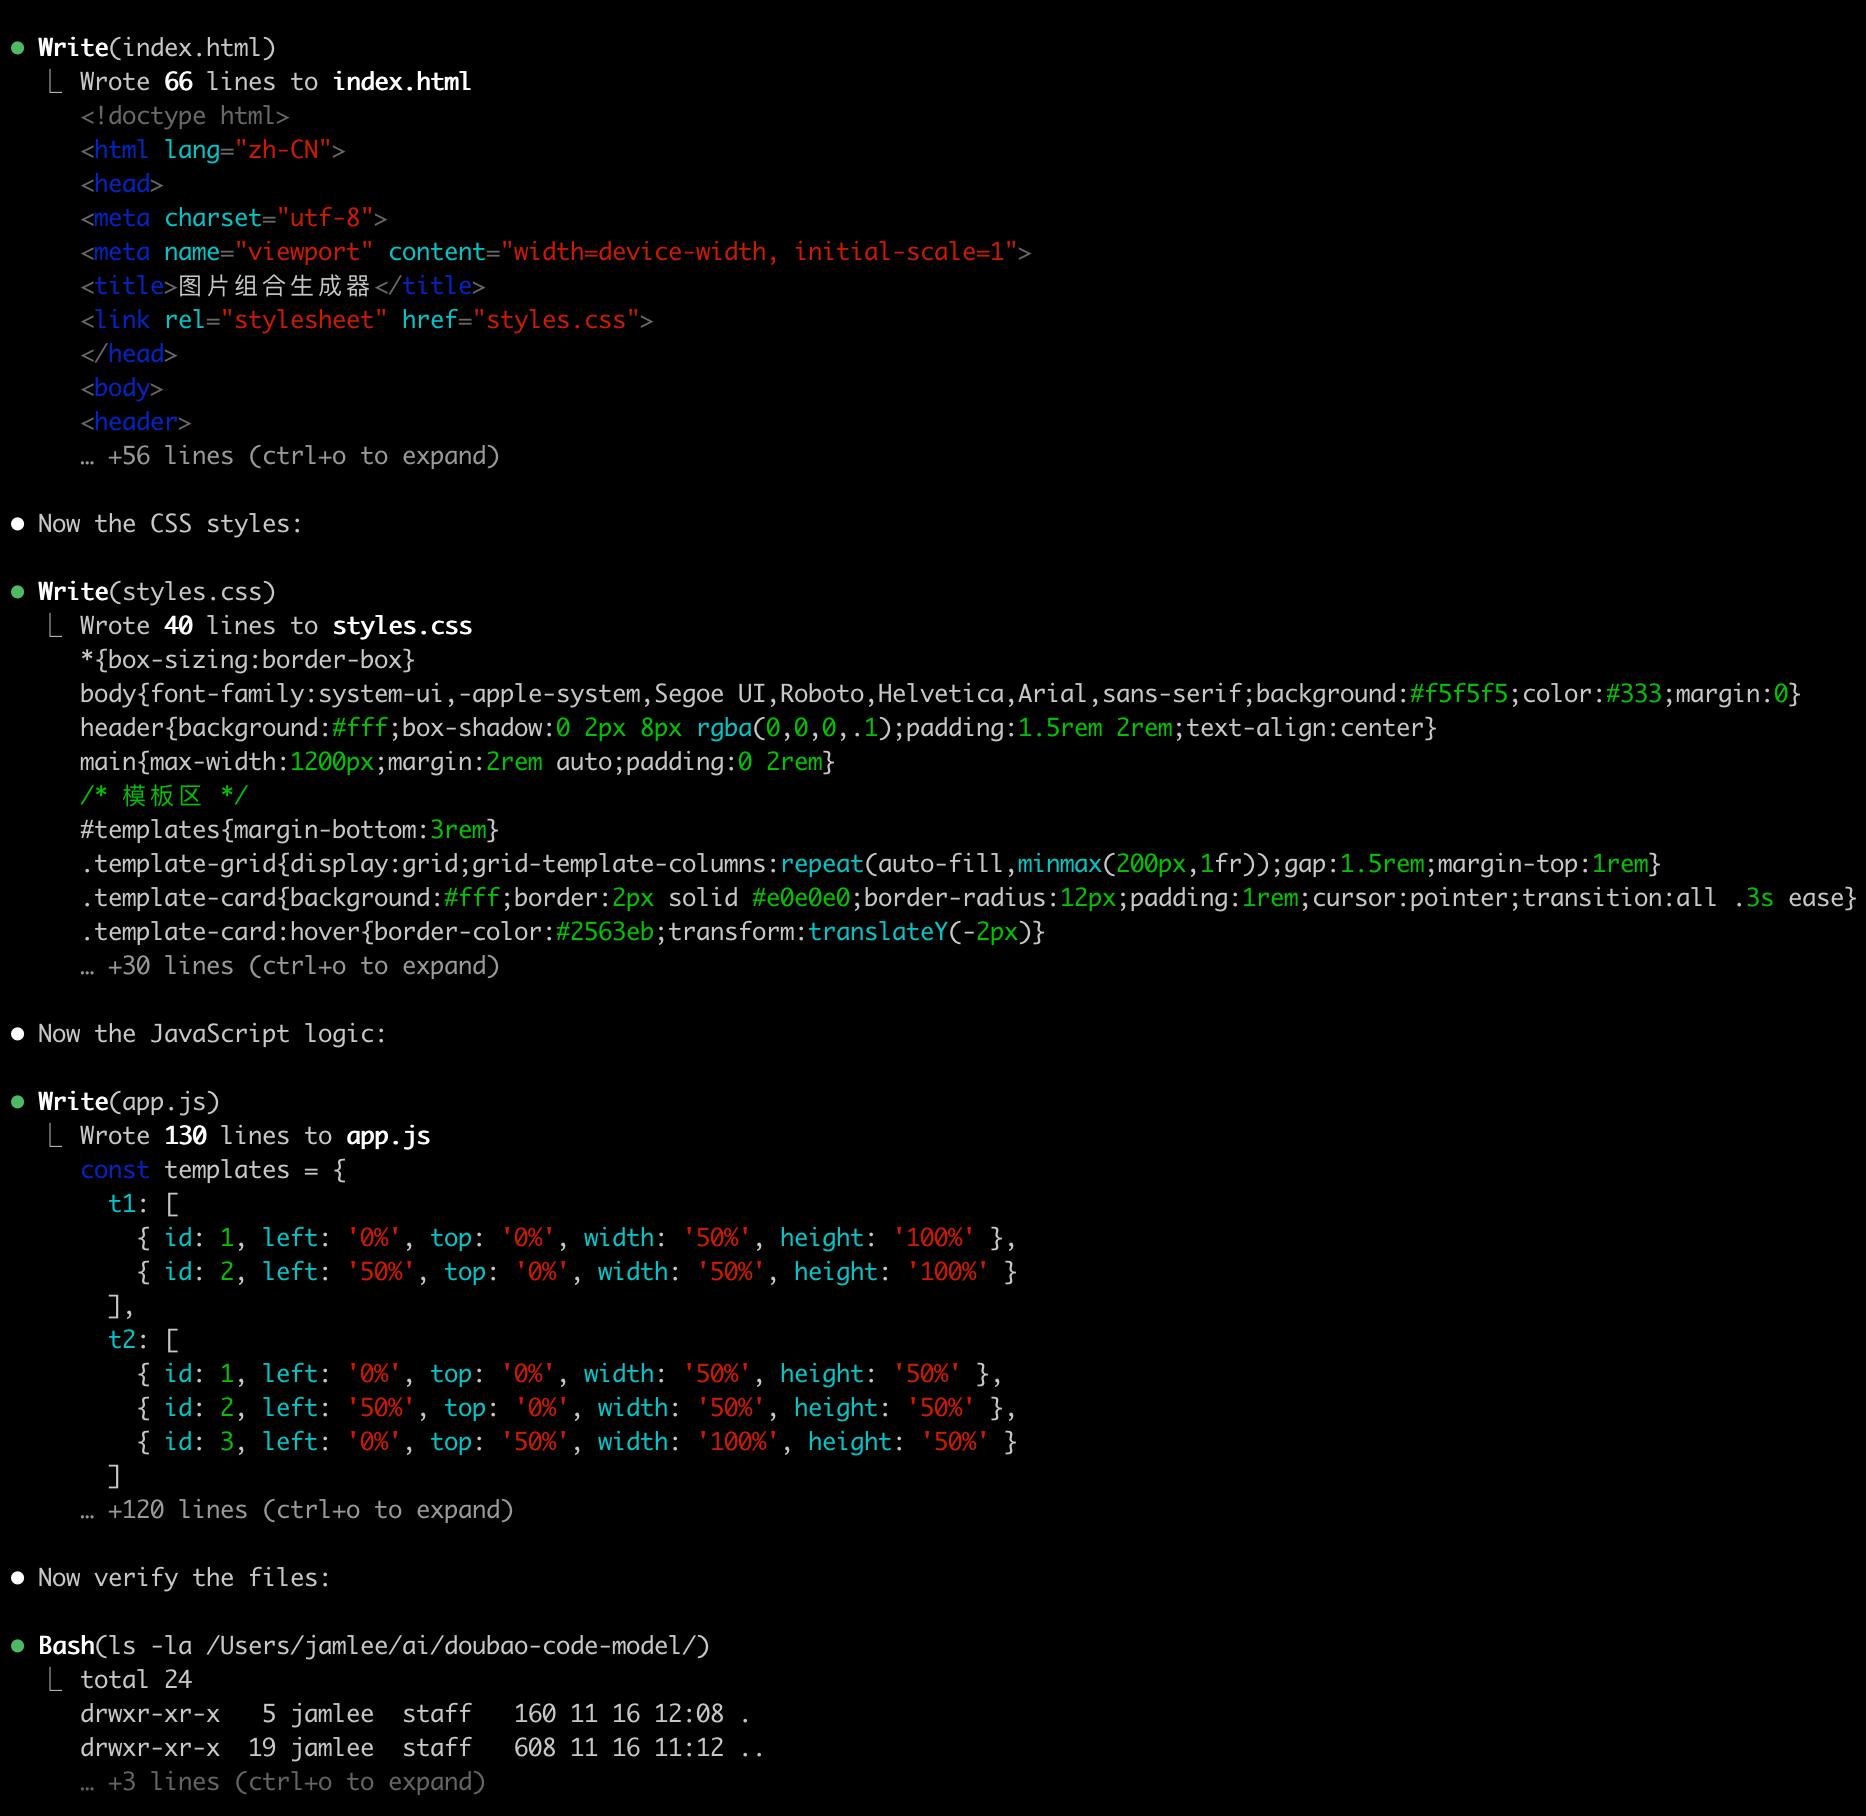
Task: Expand the '+3 lines' collapsed ls output
Action: (283, 1782)
